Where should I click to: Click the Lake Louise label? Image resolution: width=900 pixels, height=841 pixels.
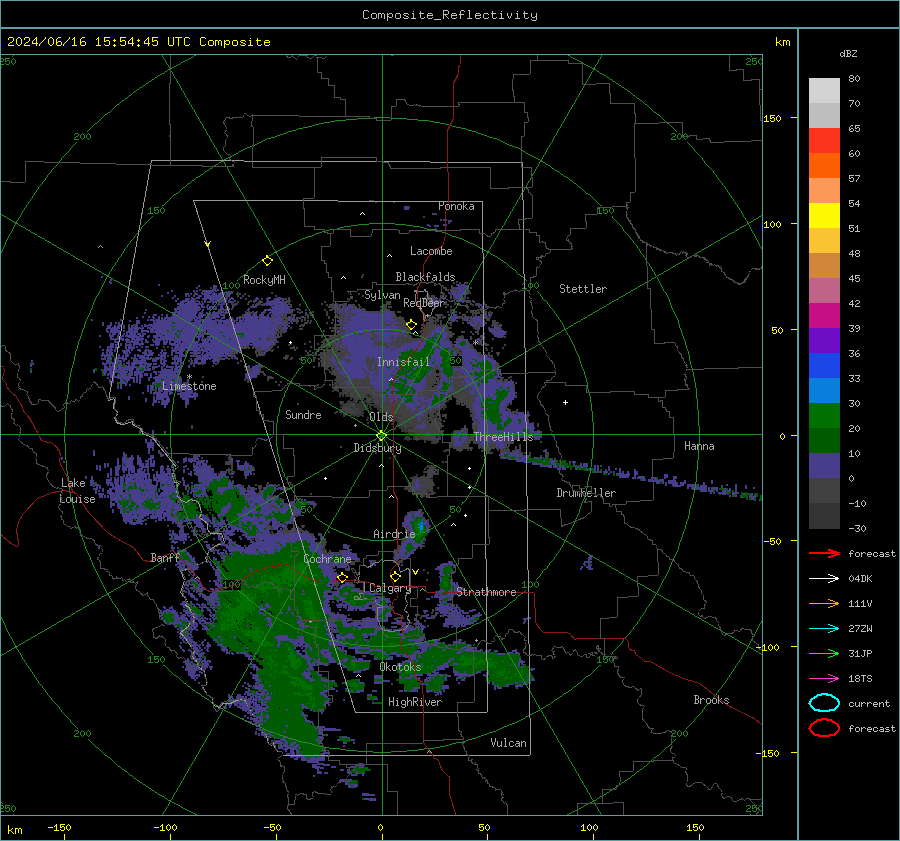point(77,491)
